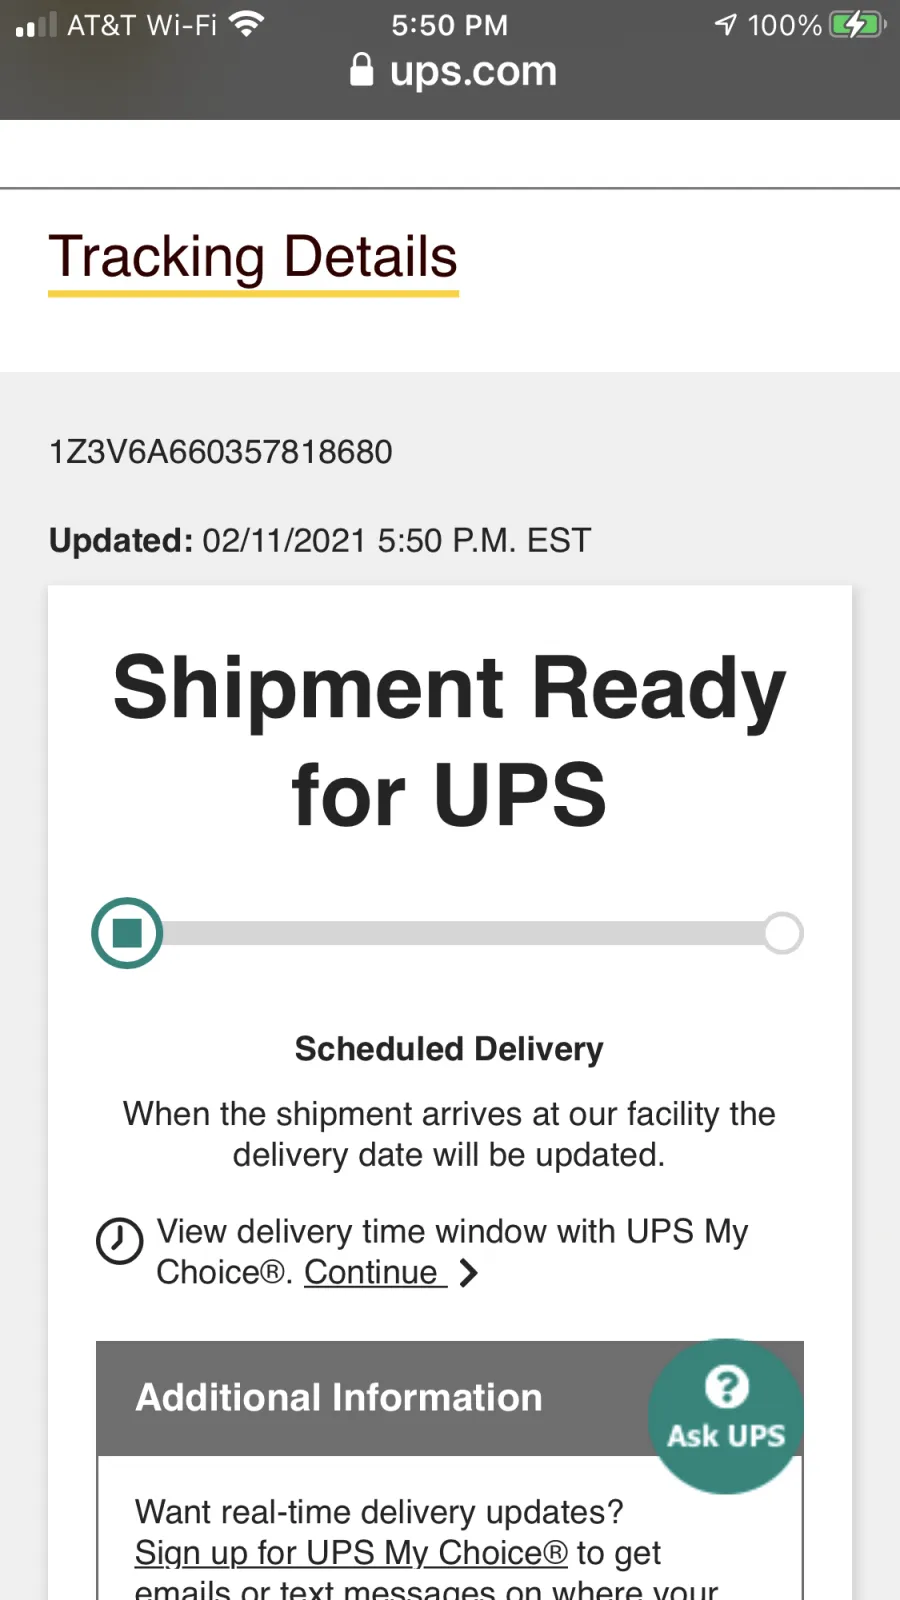The width and height of the screenshot is (900, 1600).
Task: Click the location services arrow icon
Action: [x=726, y=24]
